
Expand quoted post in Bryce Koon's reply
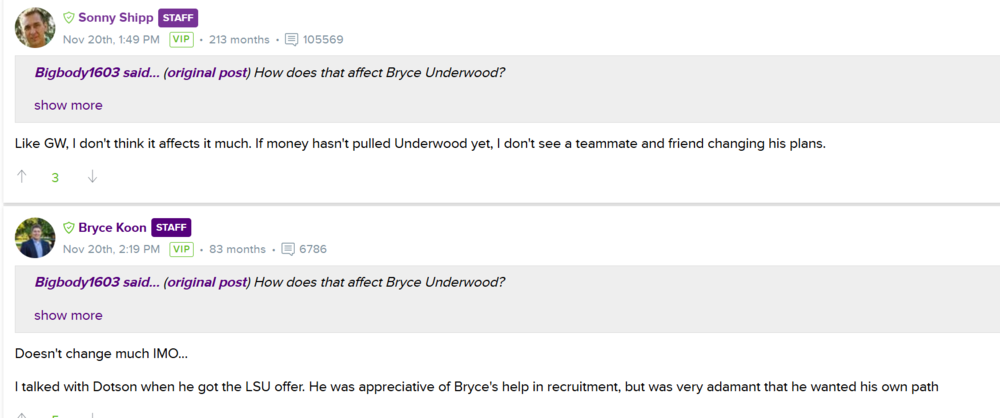68,315
